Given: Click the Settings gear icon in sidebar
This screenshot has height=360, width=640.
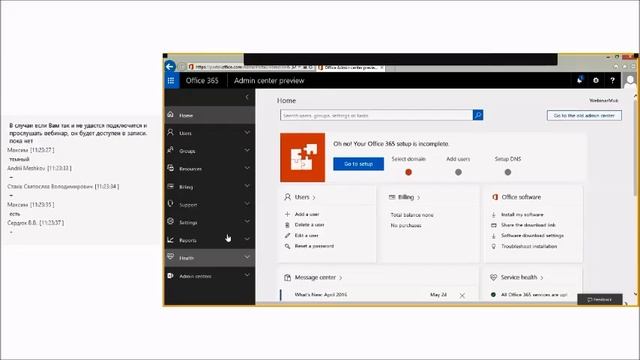Looking at the screenshot, I should click(x=171, y=221).
